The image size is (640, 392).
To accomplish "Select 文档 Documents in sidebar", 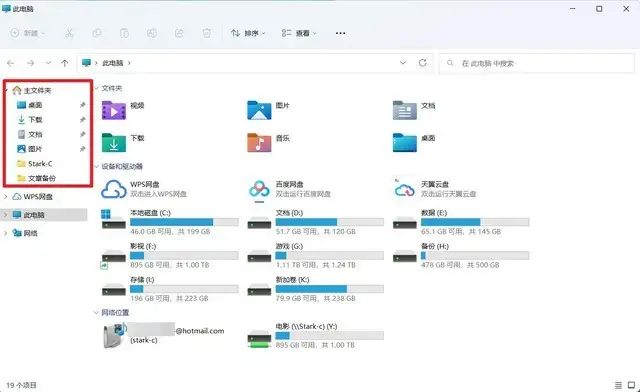I will (x=35, y=134).
